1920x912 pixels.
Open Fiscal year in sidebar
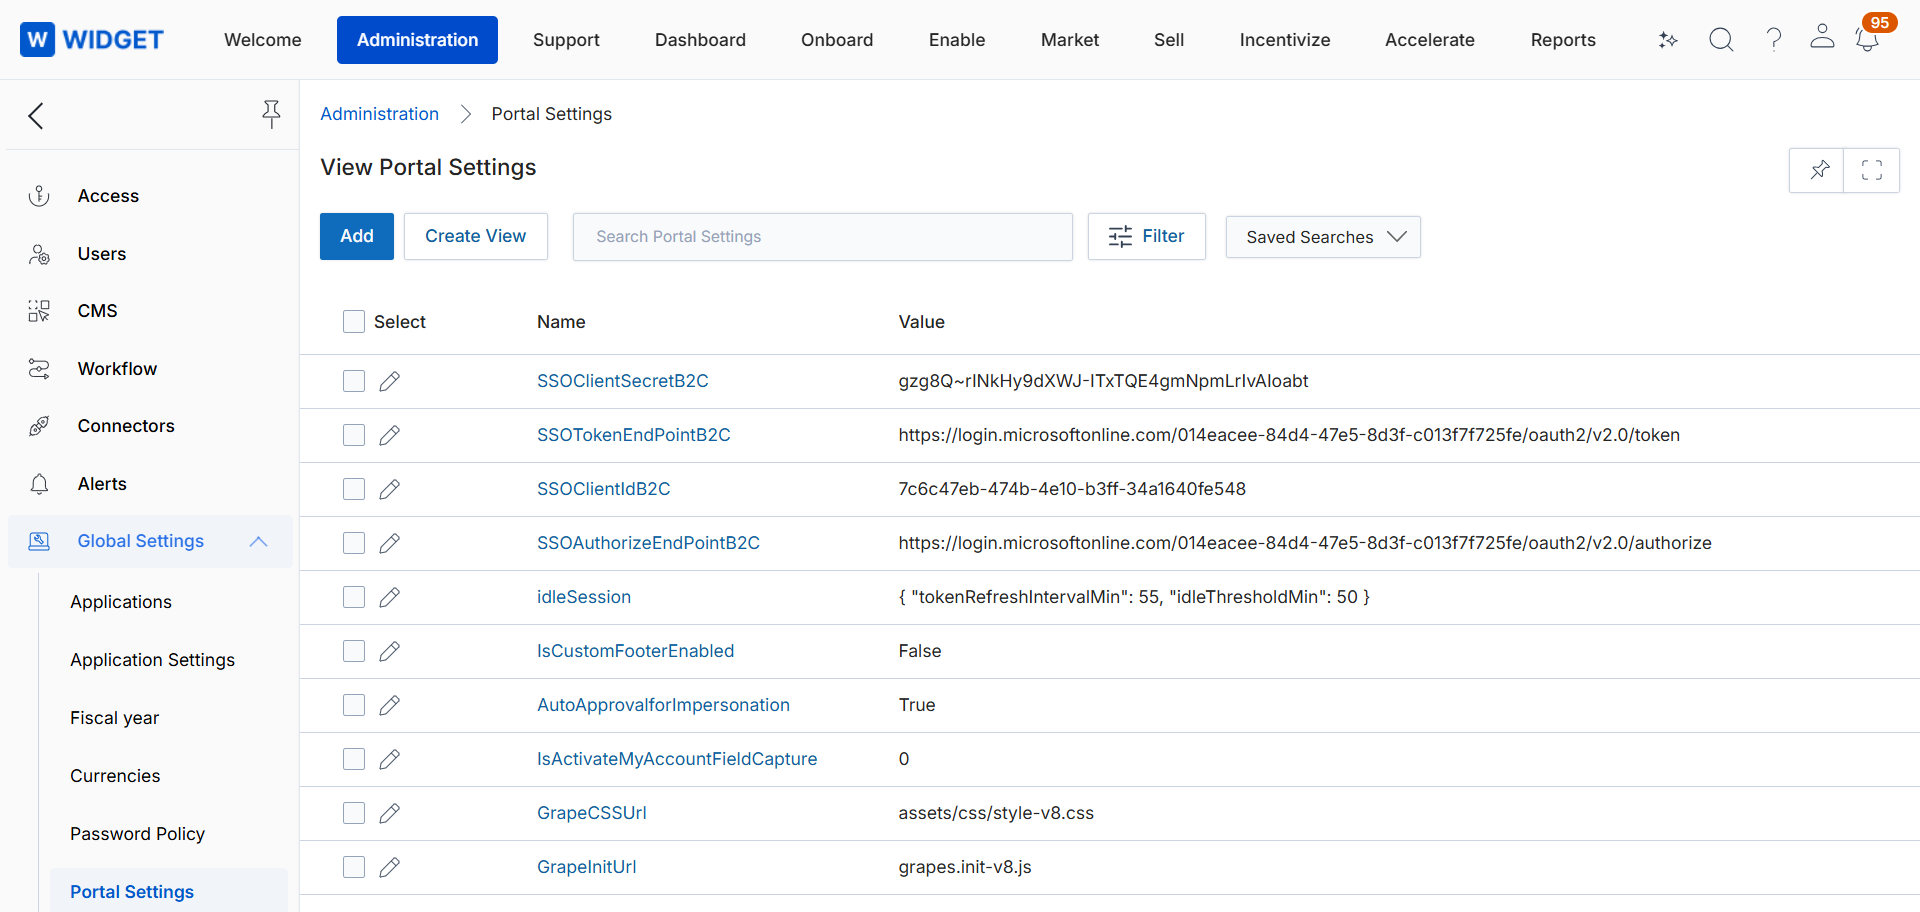pyautogui.click(x=114, y=718)
